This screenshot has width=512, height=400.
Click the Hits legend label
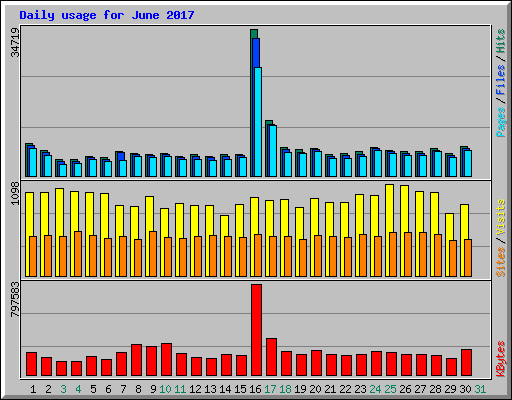(x=501, y=41)
